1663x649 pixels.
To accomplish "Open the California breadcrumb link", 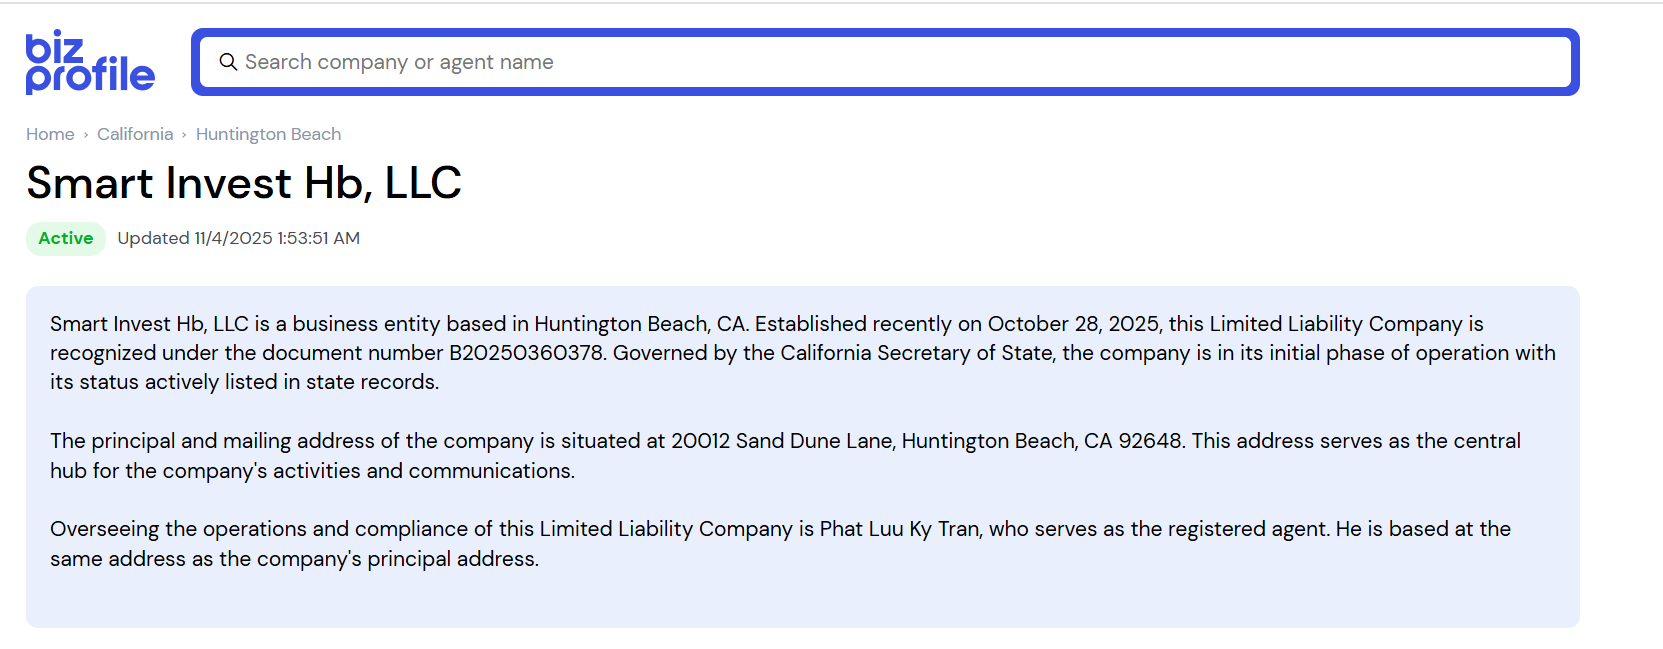I will [x=135, y=134].
